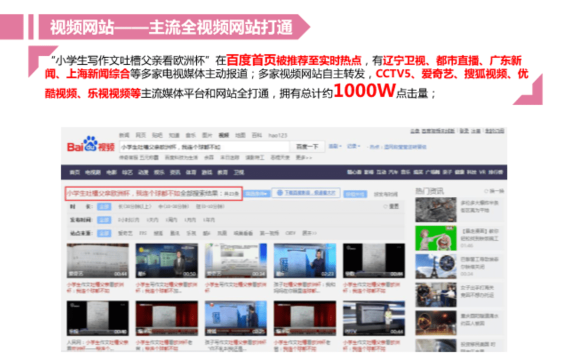Viewport: 570px width, 360px height.
Task: Open the 电视剧 navigation tab
Action: tap(93, 172)
